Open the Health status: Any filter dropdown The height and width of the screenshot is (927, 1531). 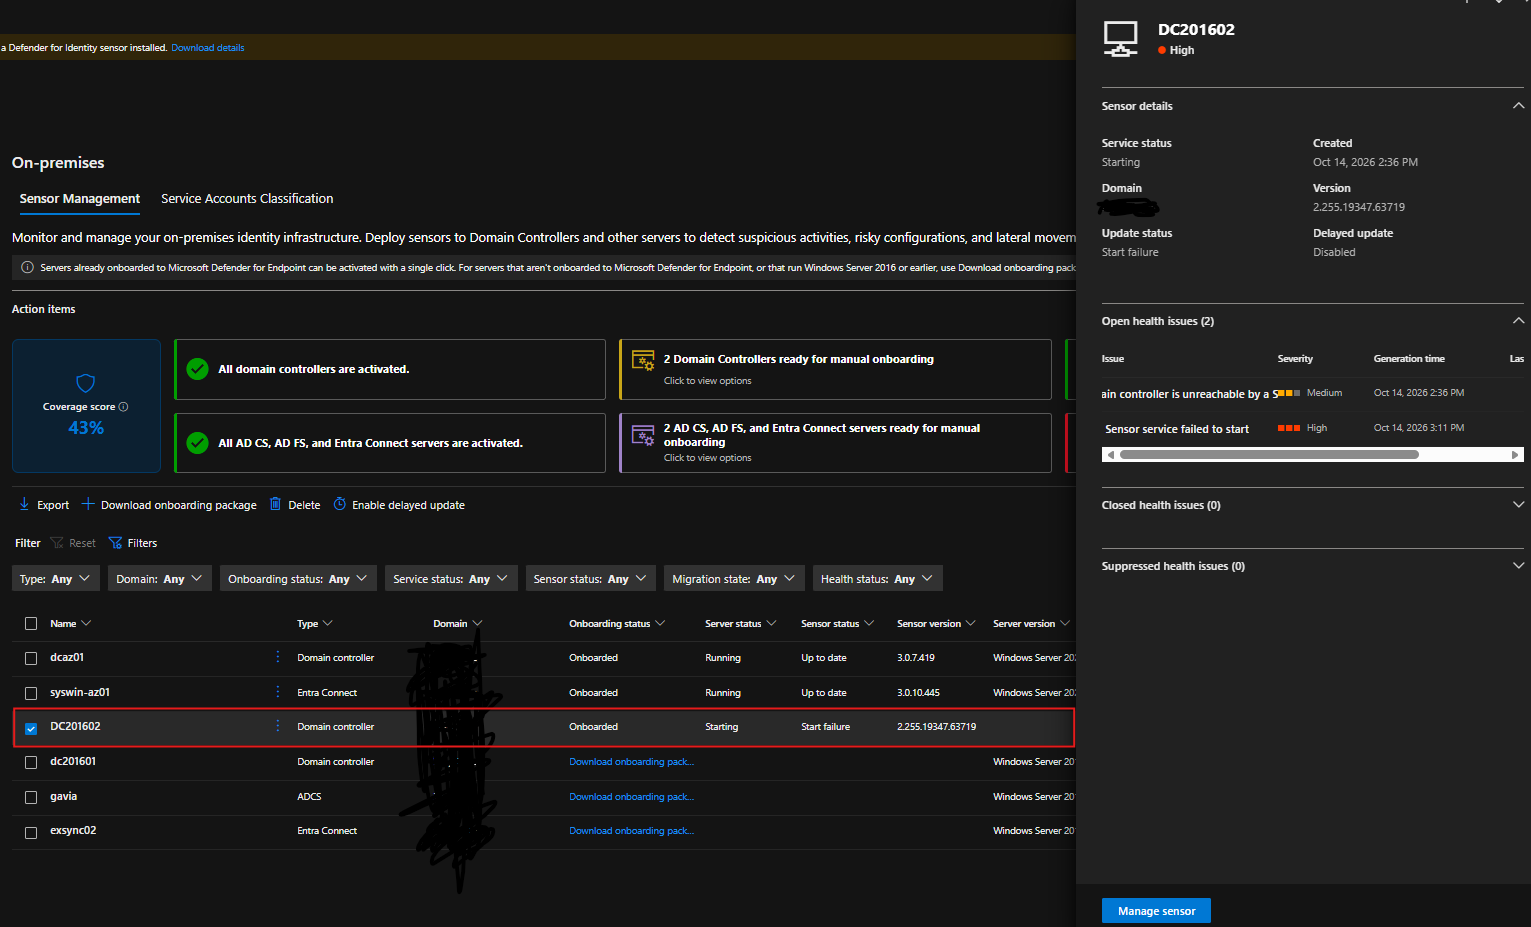[877, 579]
